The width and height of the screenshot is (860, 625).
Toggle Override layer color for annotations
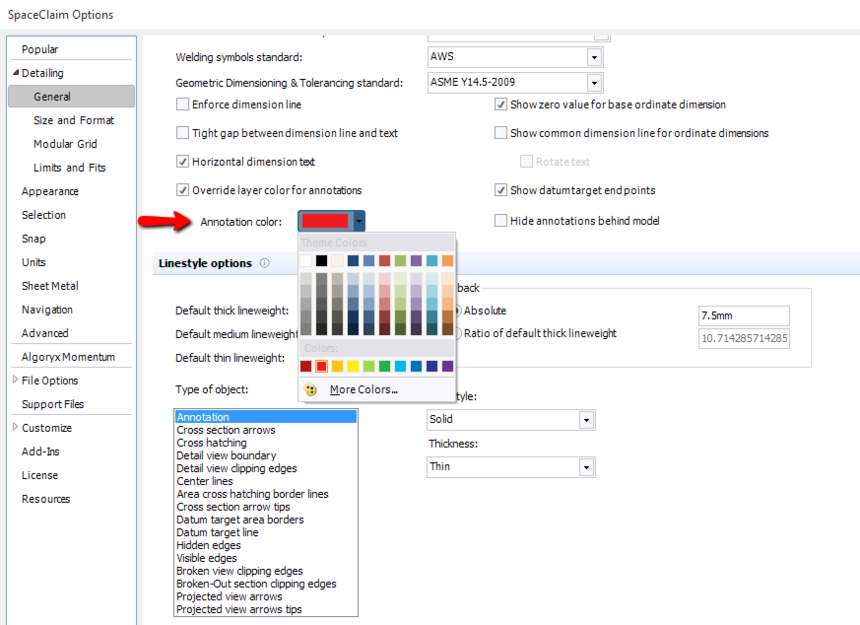[x=183, y=190]
